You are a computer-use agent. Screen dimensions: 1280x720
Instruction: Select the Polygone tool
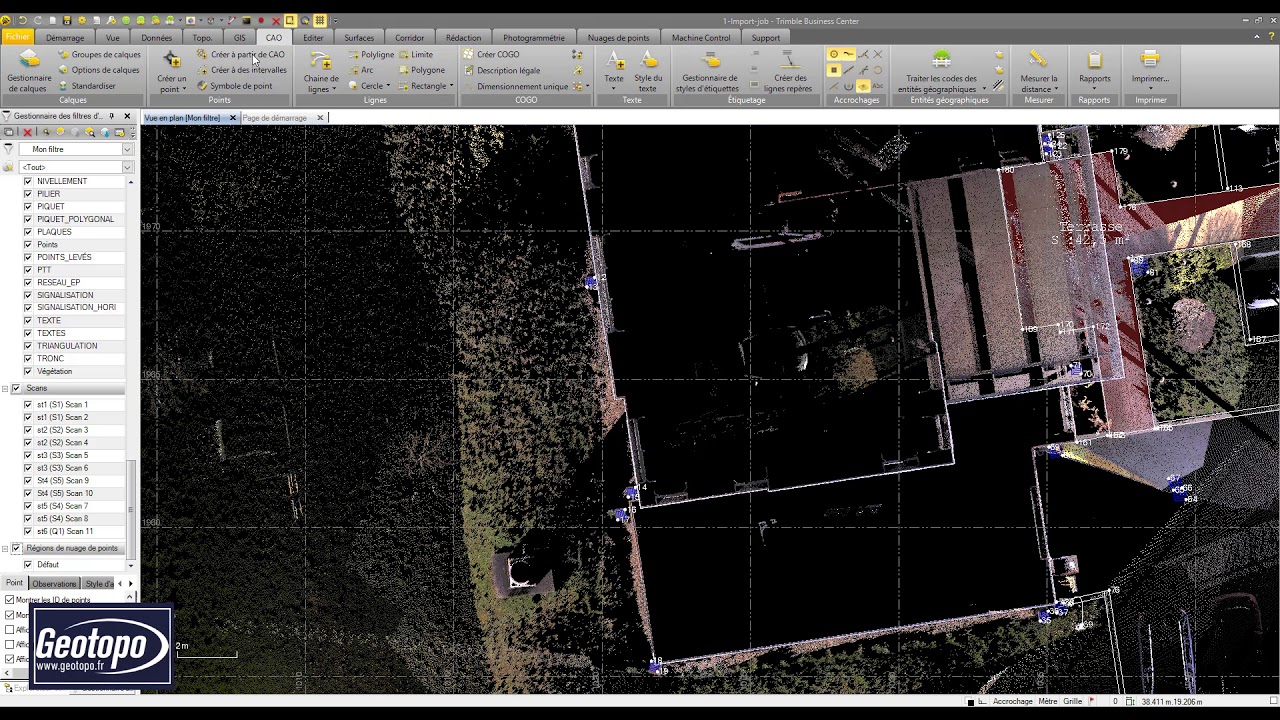pyautogui.click(x=421, y=70)
